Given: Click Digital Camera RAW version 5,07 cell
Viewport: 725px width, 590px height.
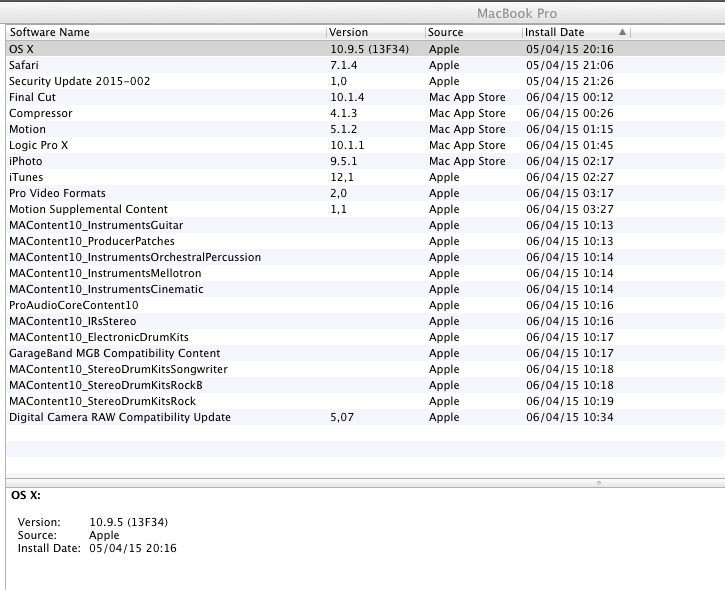Looking at the screenshot, I should point(342,417).
